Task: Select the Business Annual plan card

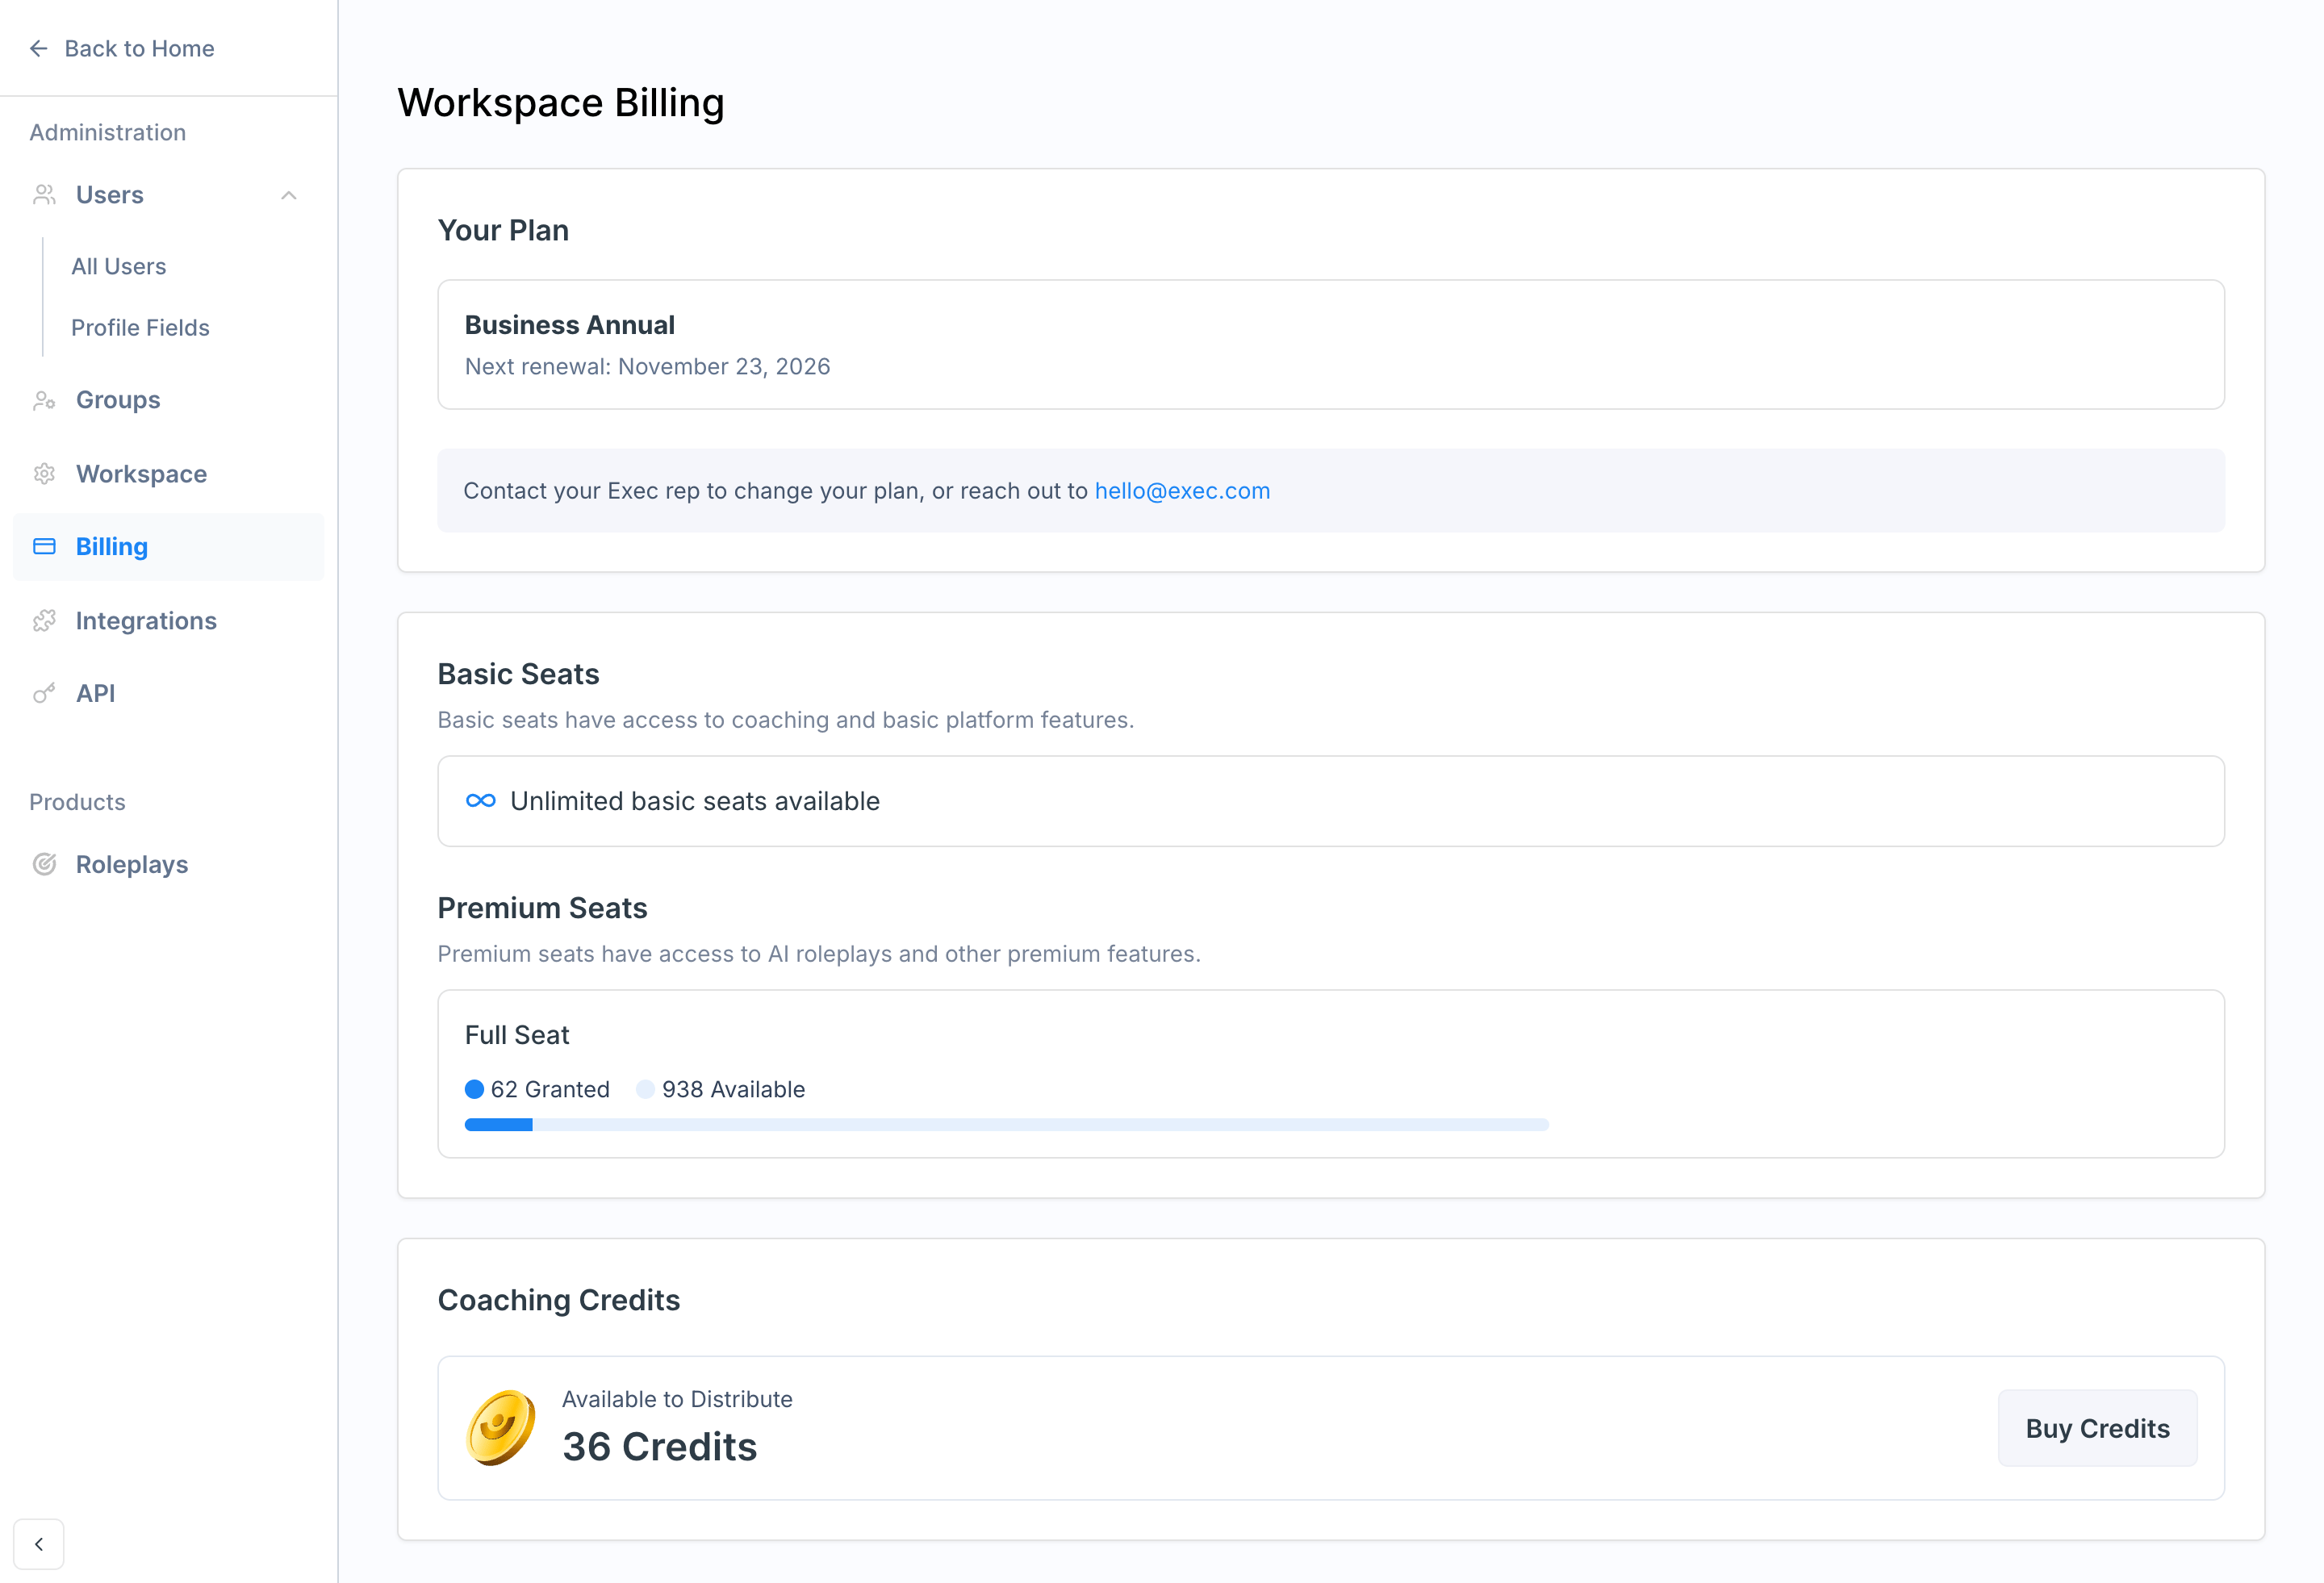Action: 1330,344
